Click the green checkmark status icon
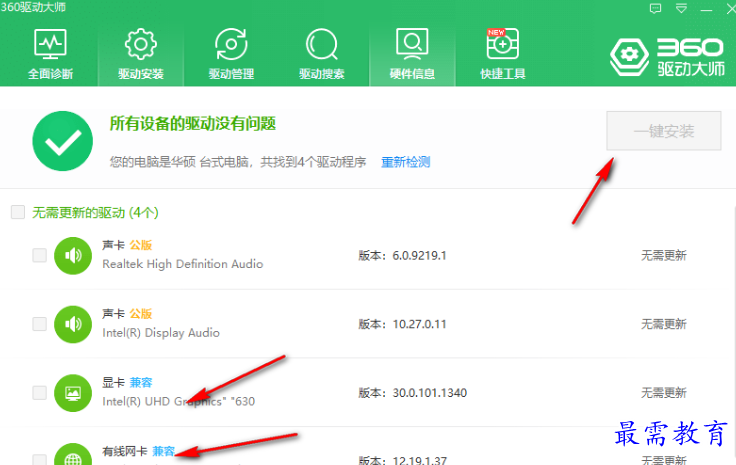 (62, 141)
